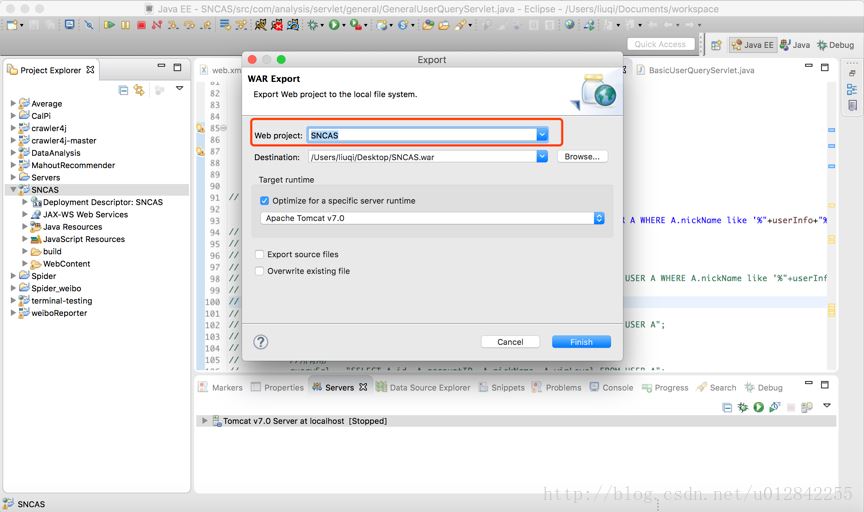The width and height of the screenshot is (864, 512).
Task: Switch to the Java perspective
Action: (795, 45)
